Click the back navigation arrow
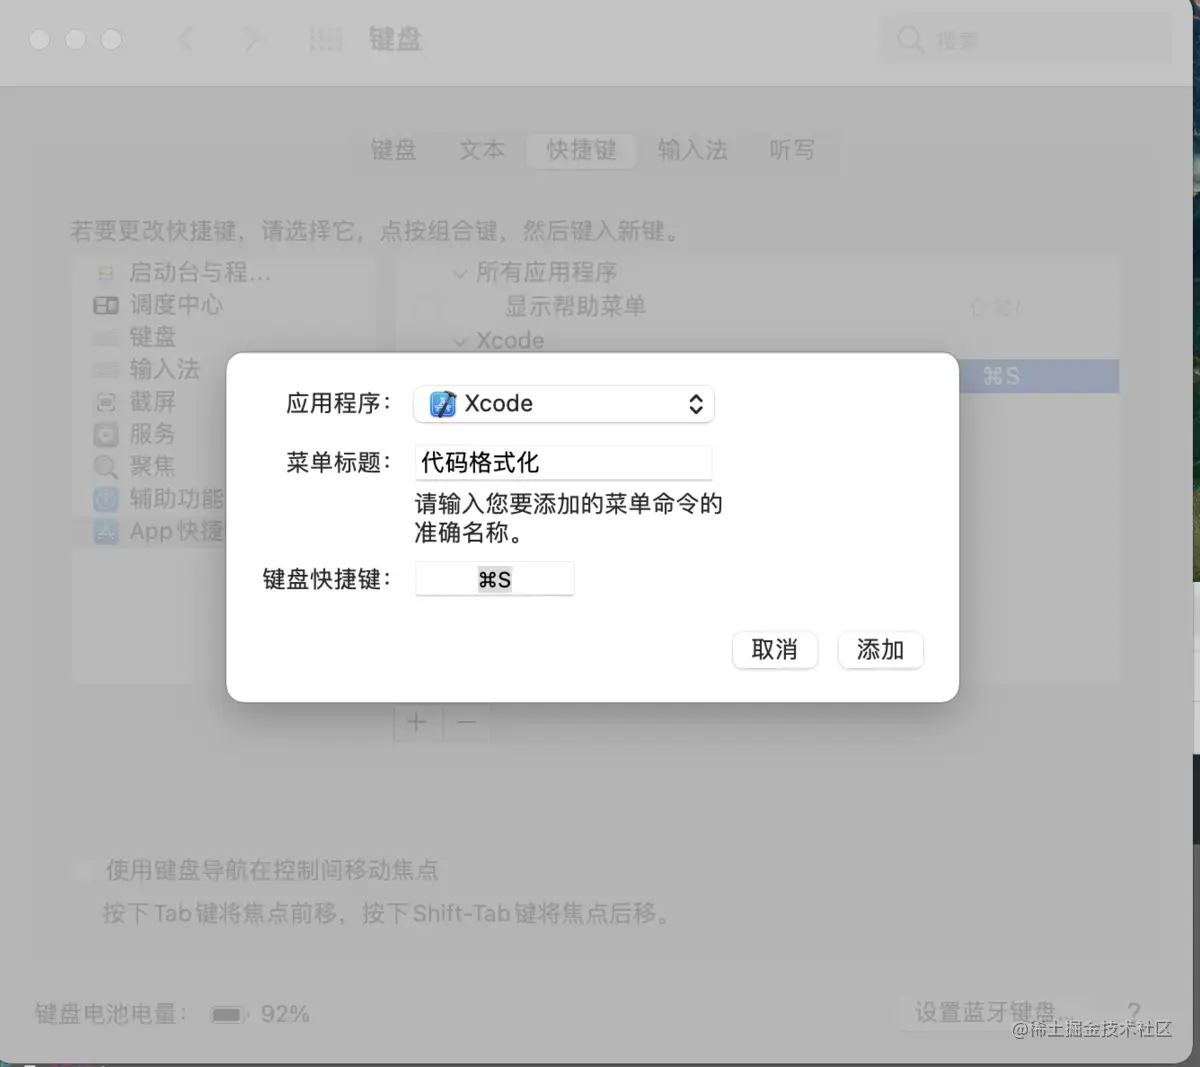 click(x=186, y=39)
